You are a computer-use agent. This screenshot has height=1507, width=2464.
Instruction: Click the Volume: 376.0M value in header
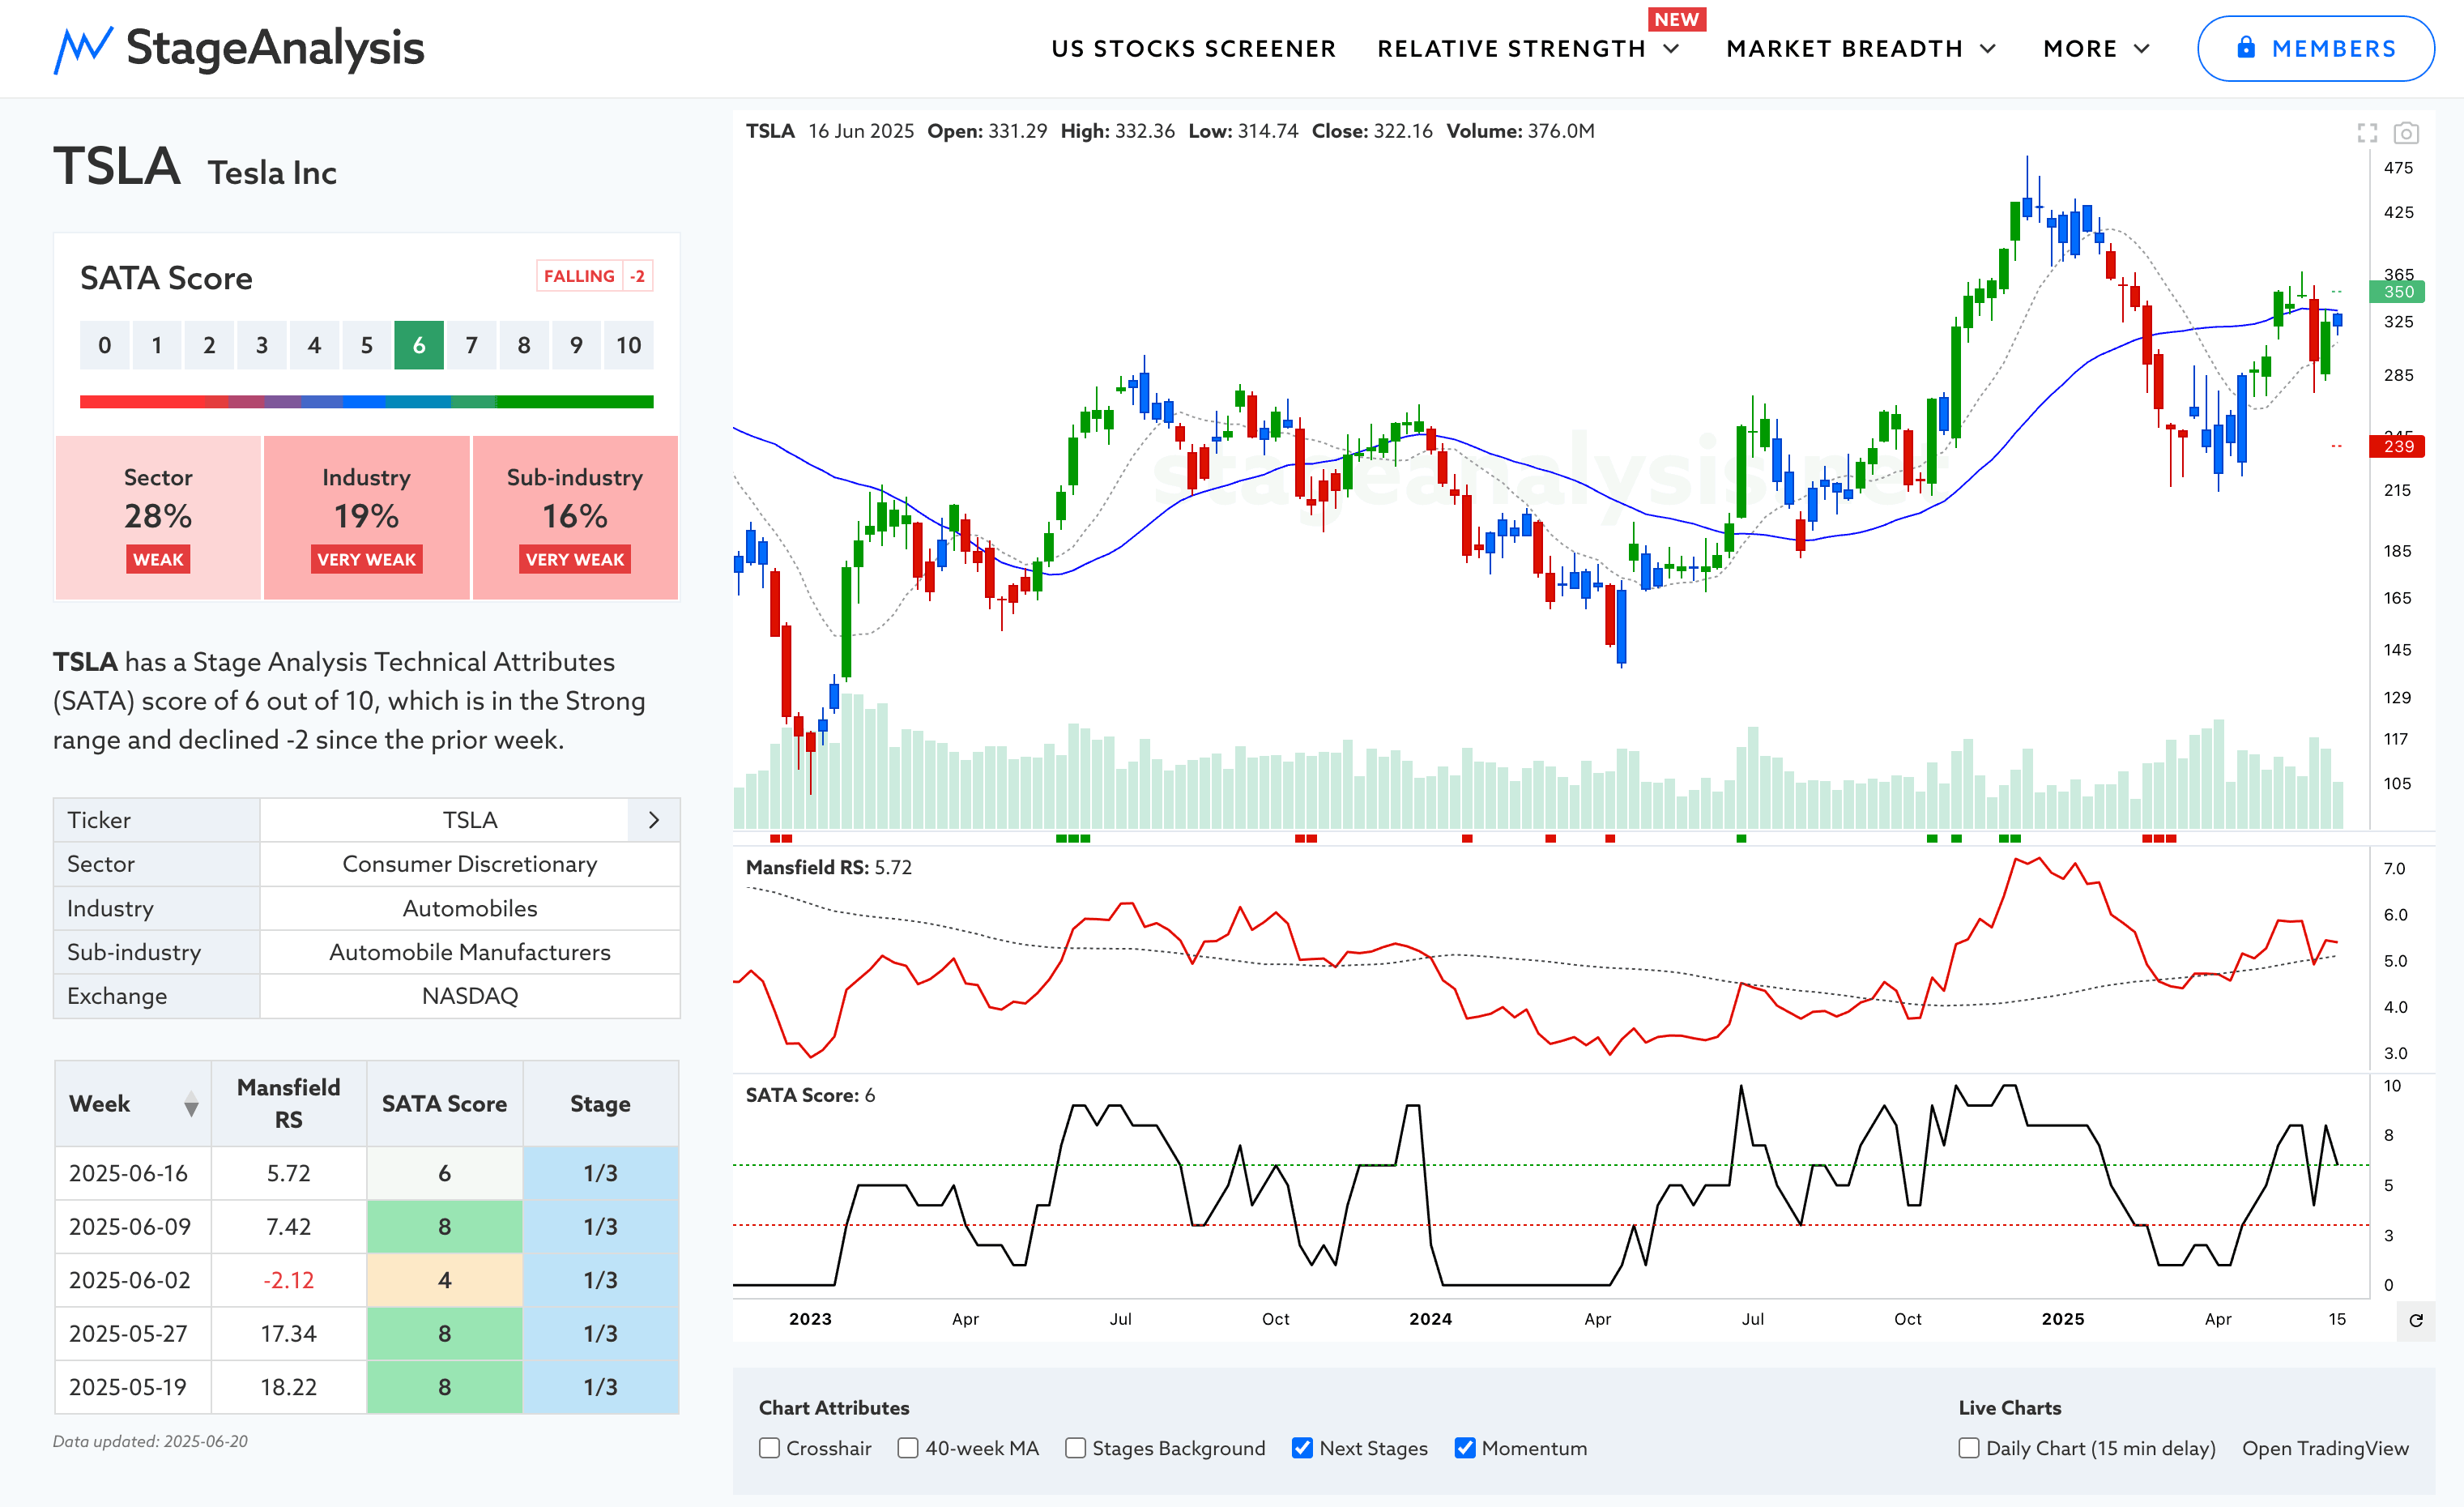coord(1521,131)
